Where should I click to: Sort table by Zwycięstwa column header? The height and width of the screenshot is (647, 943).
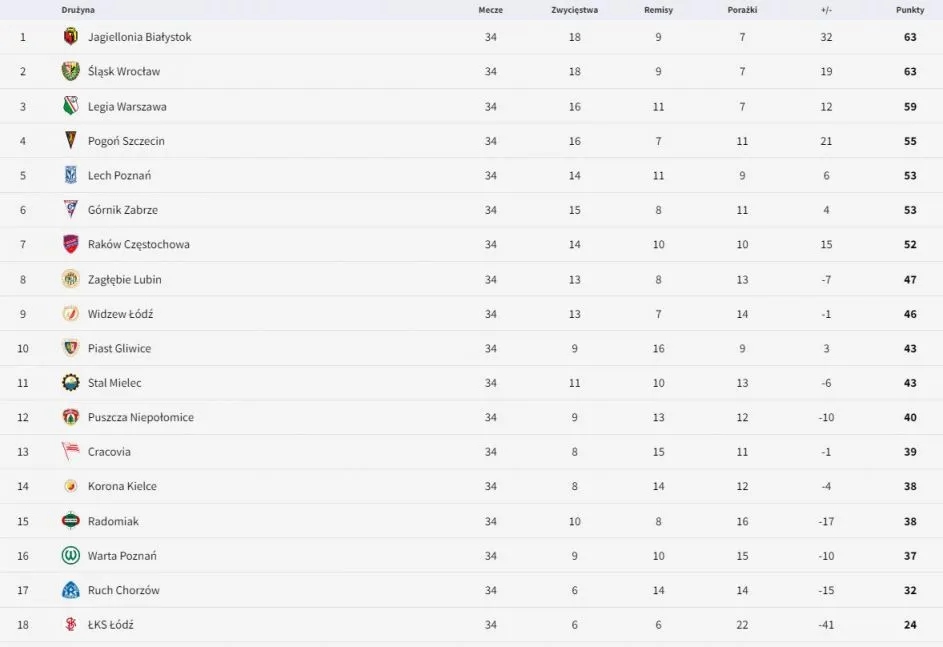[x=574, y=10]
